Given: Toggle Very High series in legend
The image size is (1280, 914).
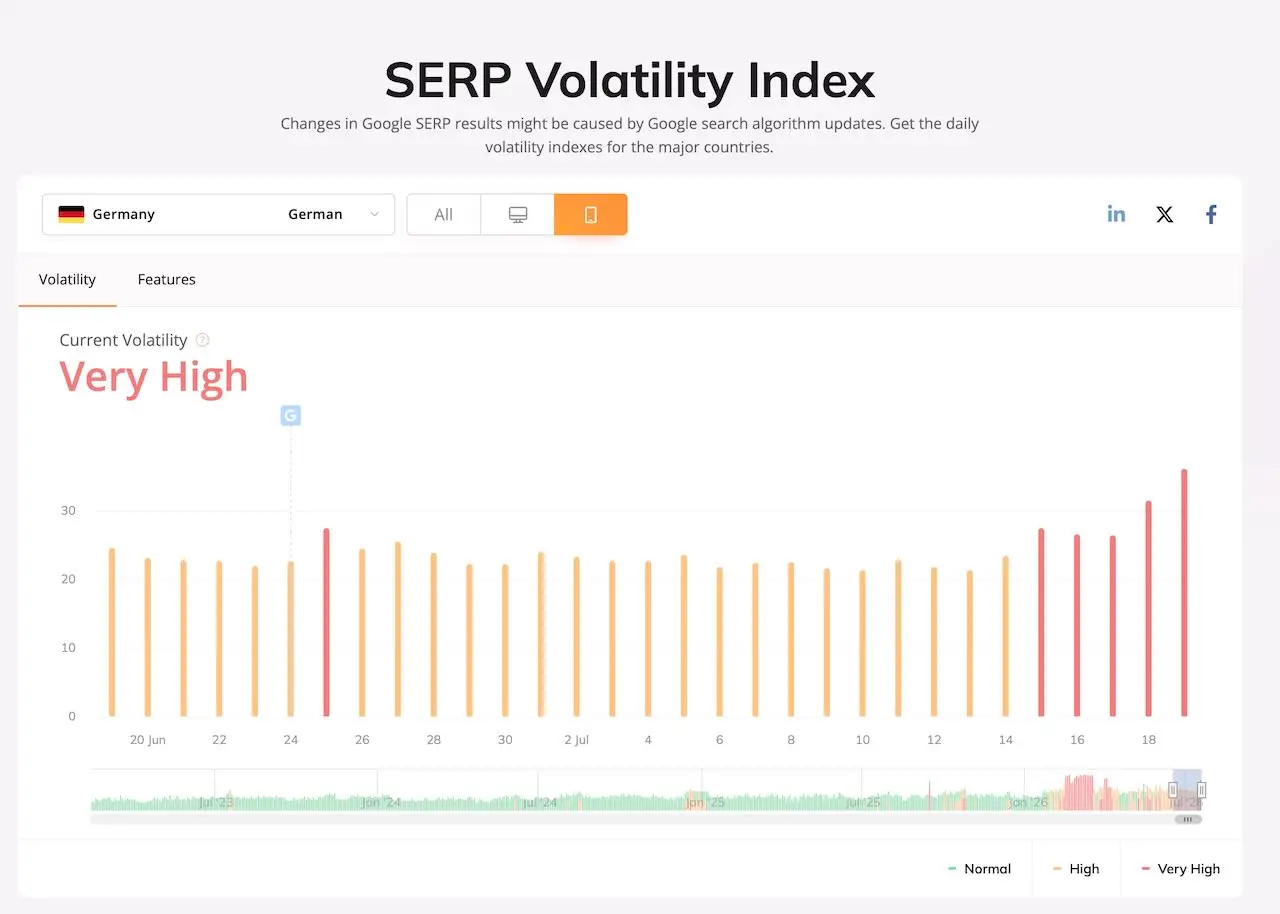Looking at the screenshot, I should point(1180,869).
